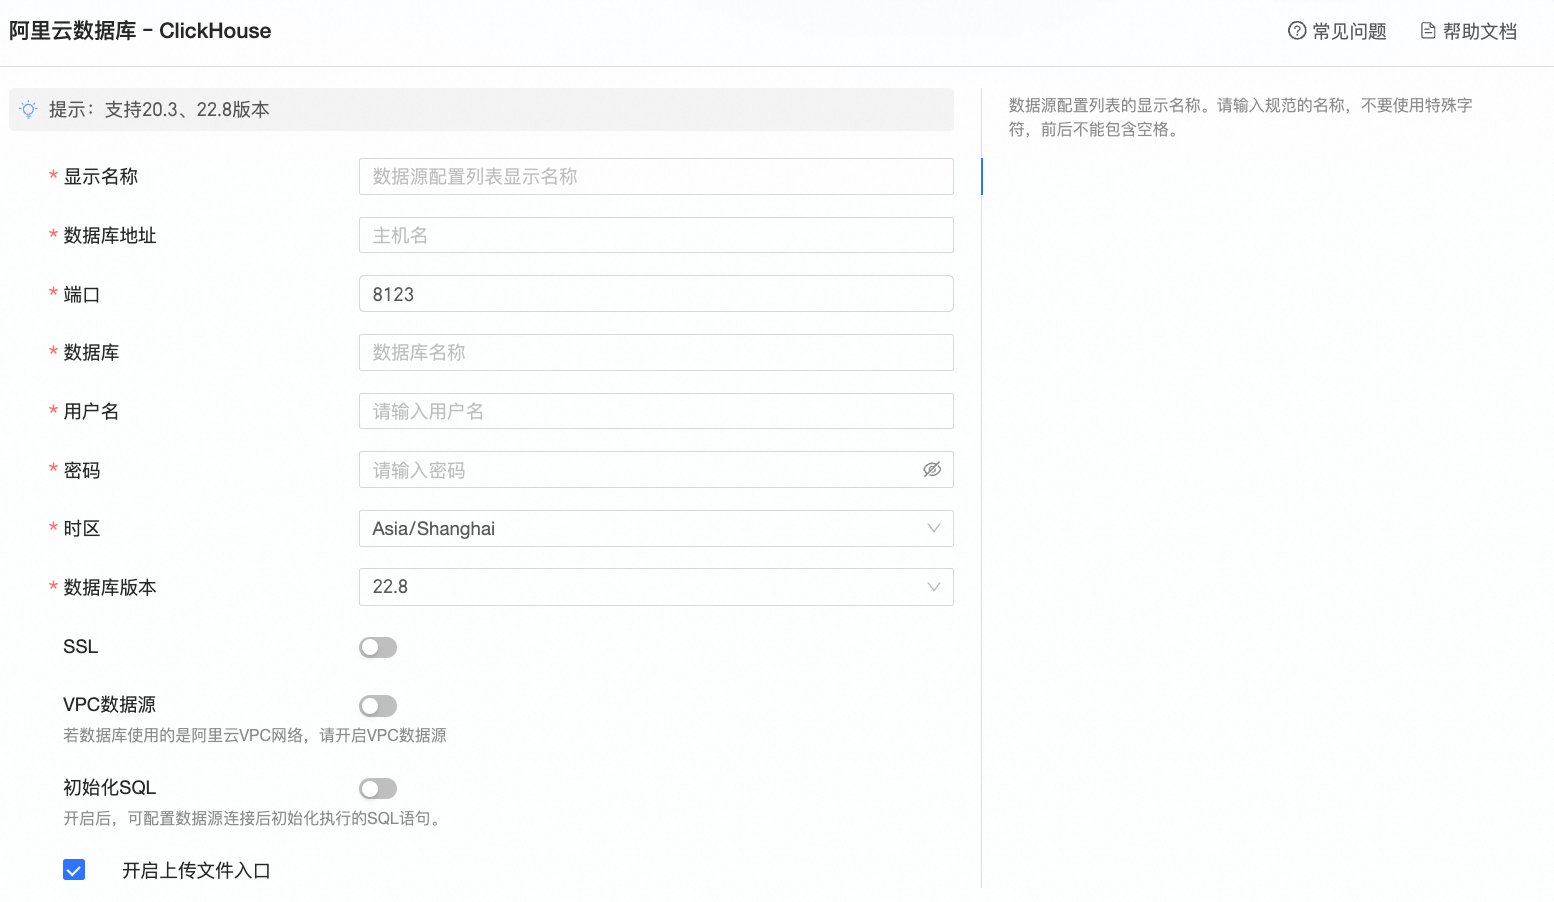Focus the 数据库地址 hostname field

coord(656,235)
